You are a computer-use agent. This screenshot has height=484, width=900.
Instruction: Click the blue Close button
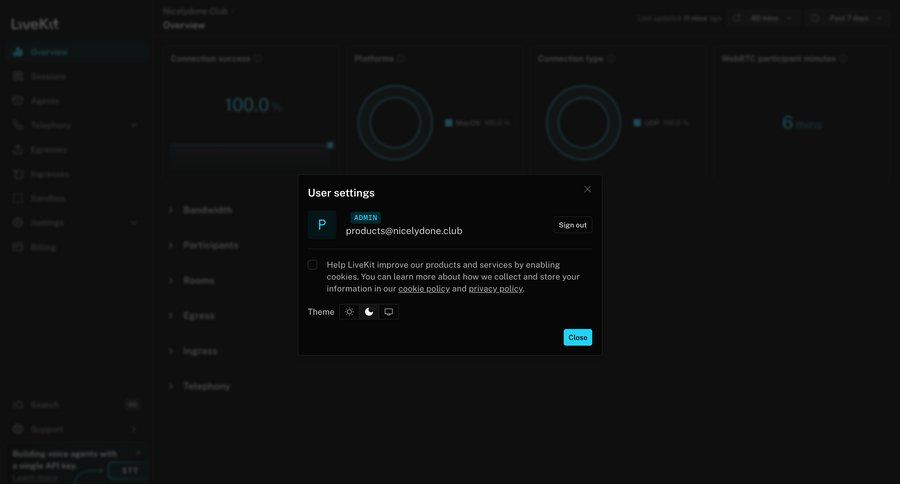pos(577,338)
